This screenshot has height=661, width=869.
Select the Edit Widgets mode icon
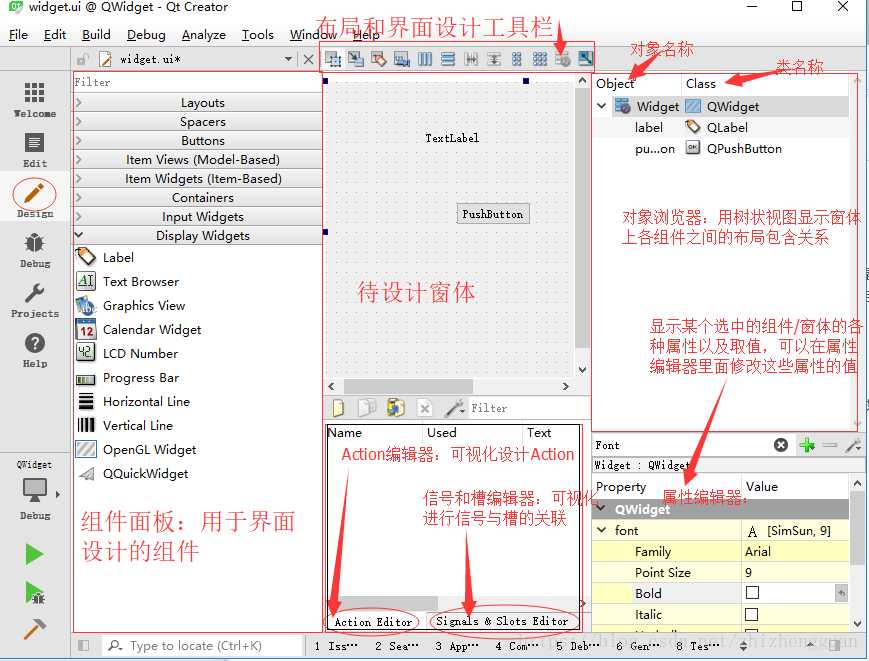[333, 59]
